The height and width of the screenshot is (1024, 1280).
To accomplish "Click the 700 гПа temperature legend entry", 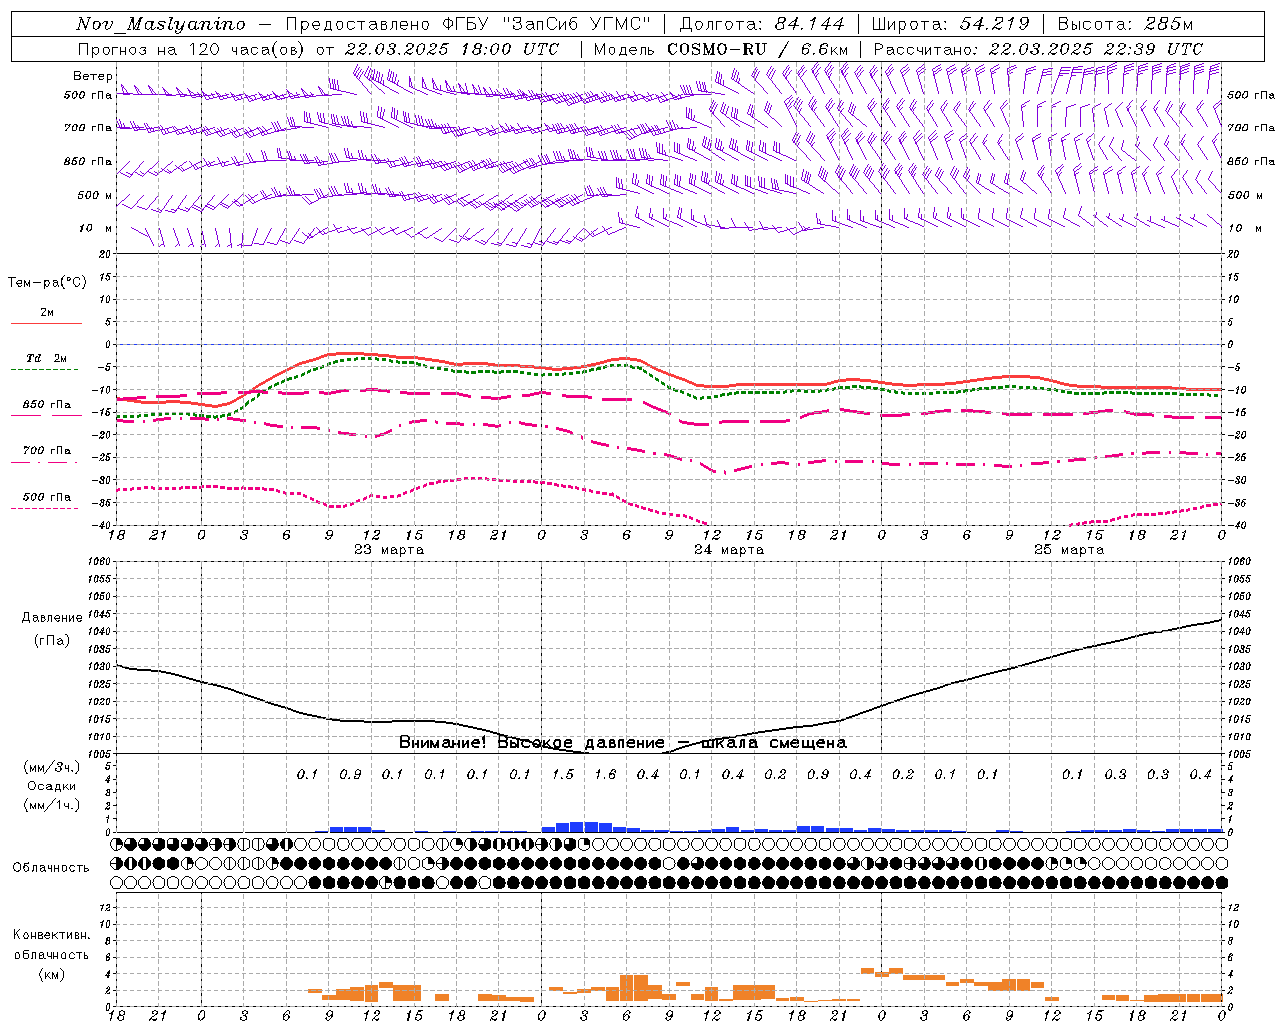I will pos(47,451).
